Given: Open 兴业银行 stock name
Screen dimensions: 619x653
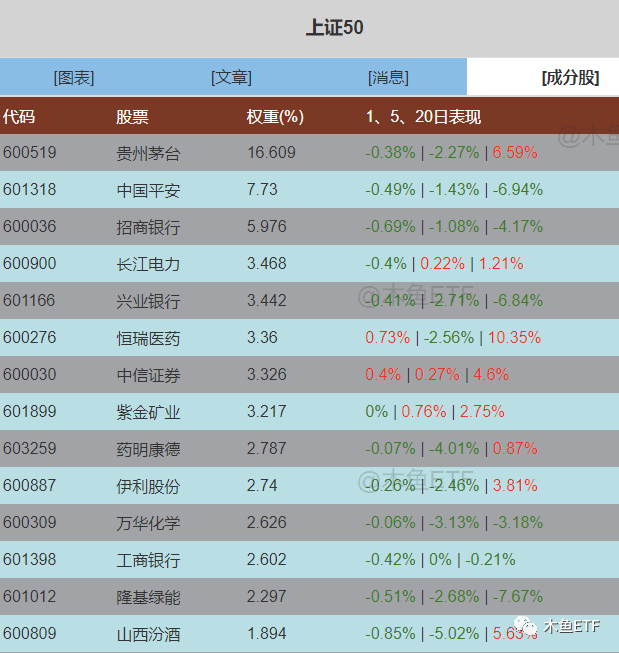Looking at the screenshot, I should (148, 302).
